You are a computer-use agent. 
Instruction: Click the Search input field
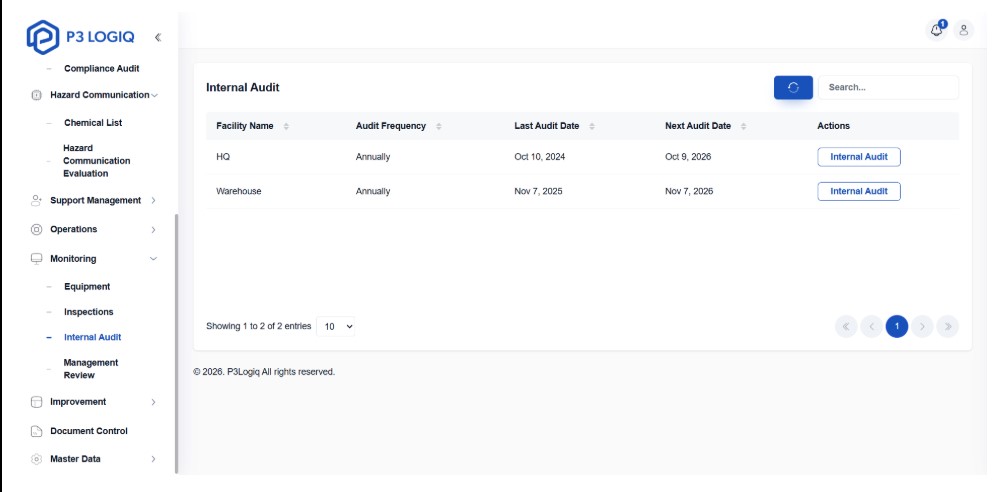[x=888, y=88]
